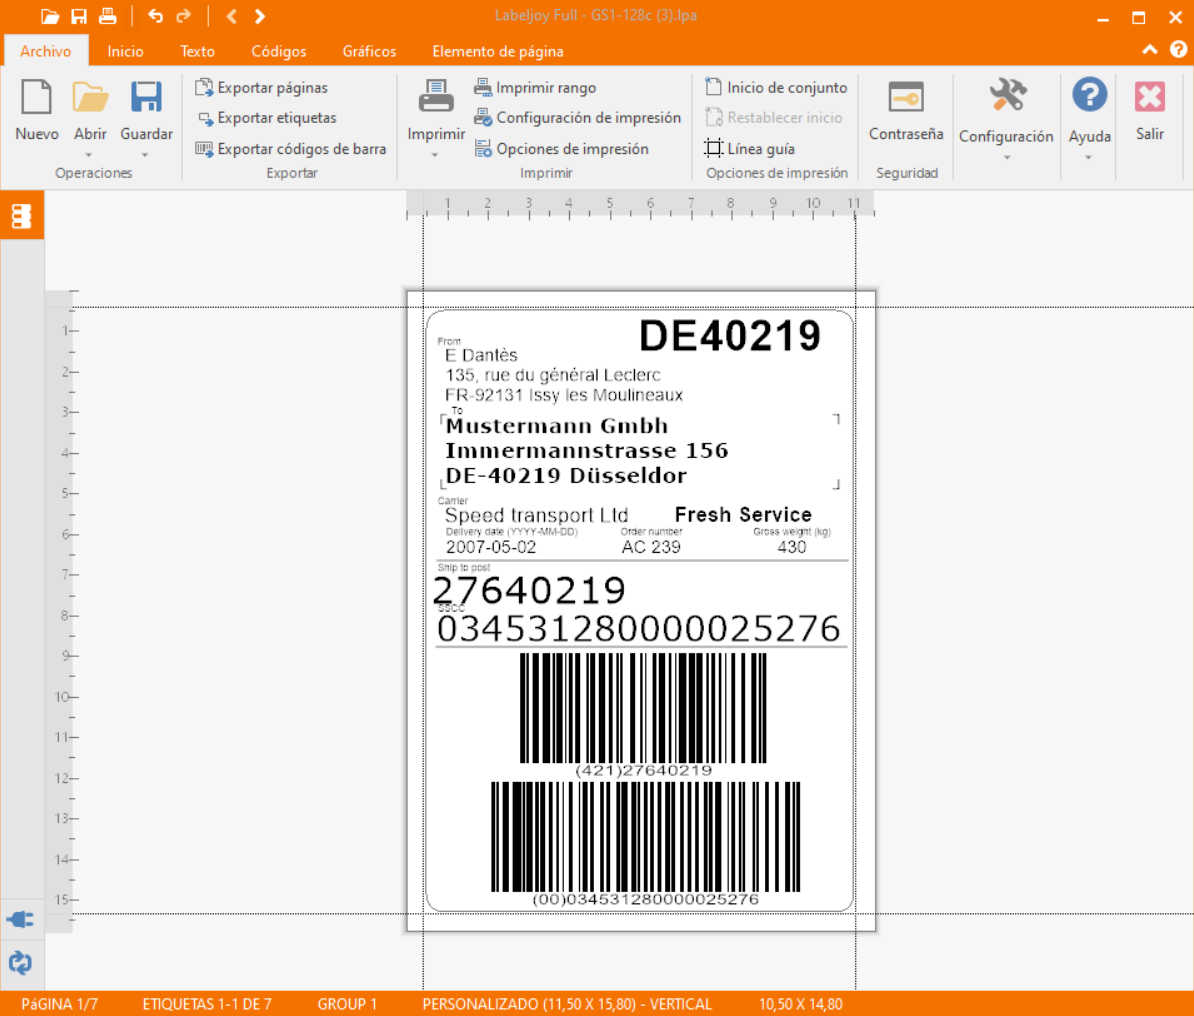The width and height of the screenshot is (1194, 1016).
Task: Click Exportar páginas
Action: (x=262, y=88)
